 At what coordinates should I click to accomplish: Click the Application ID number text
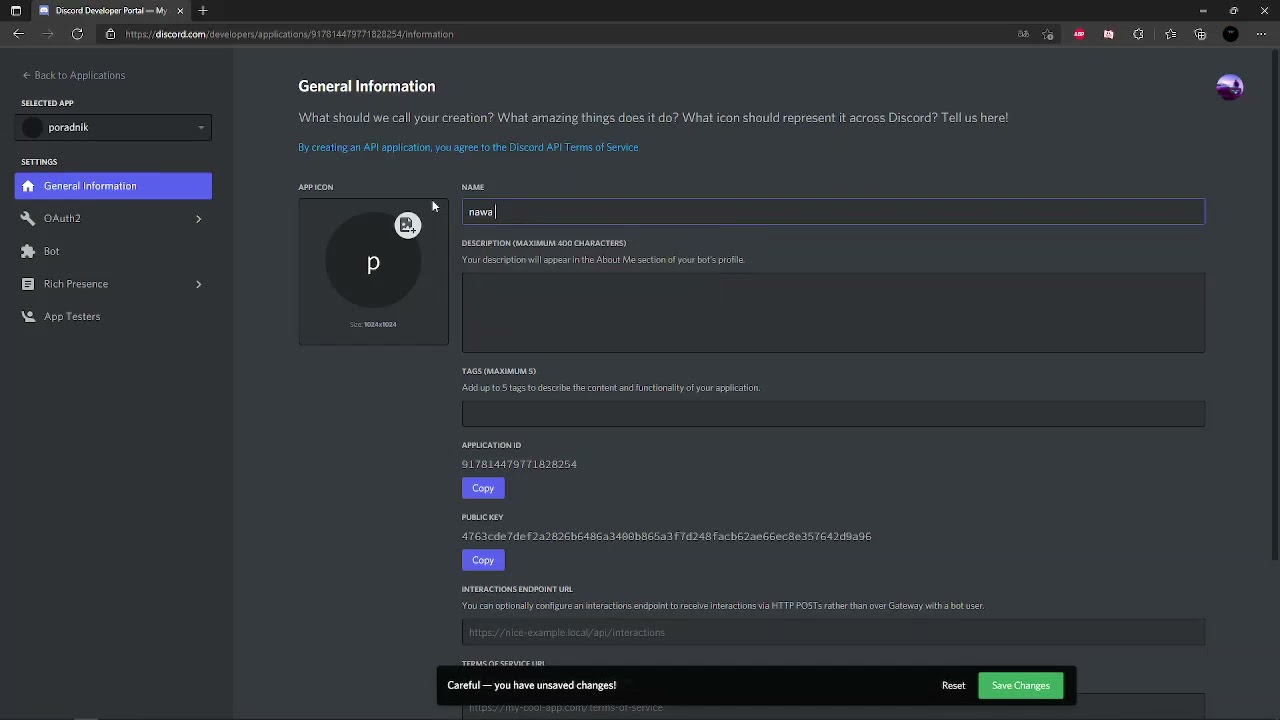pyautogui.click(x=519, y=464)
